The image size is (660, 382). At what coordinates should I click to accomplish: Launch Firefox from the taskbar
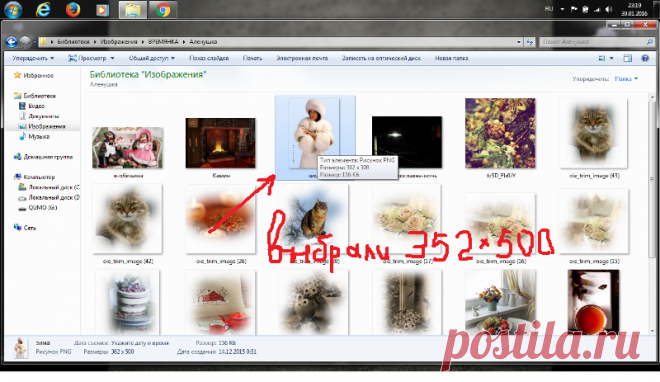(73, 9)
